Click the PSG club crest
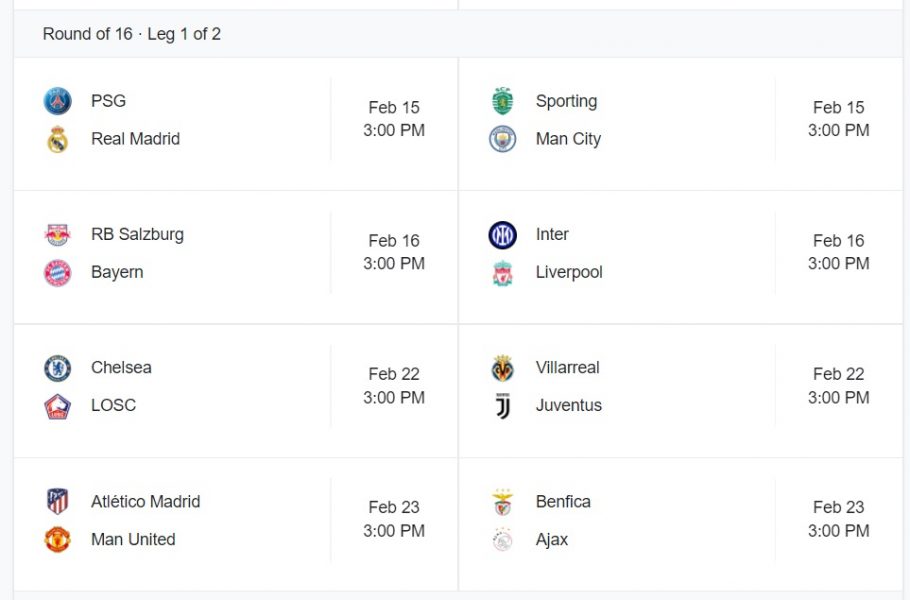Screen dimensions: 910x600 tap(58, 101)
